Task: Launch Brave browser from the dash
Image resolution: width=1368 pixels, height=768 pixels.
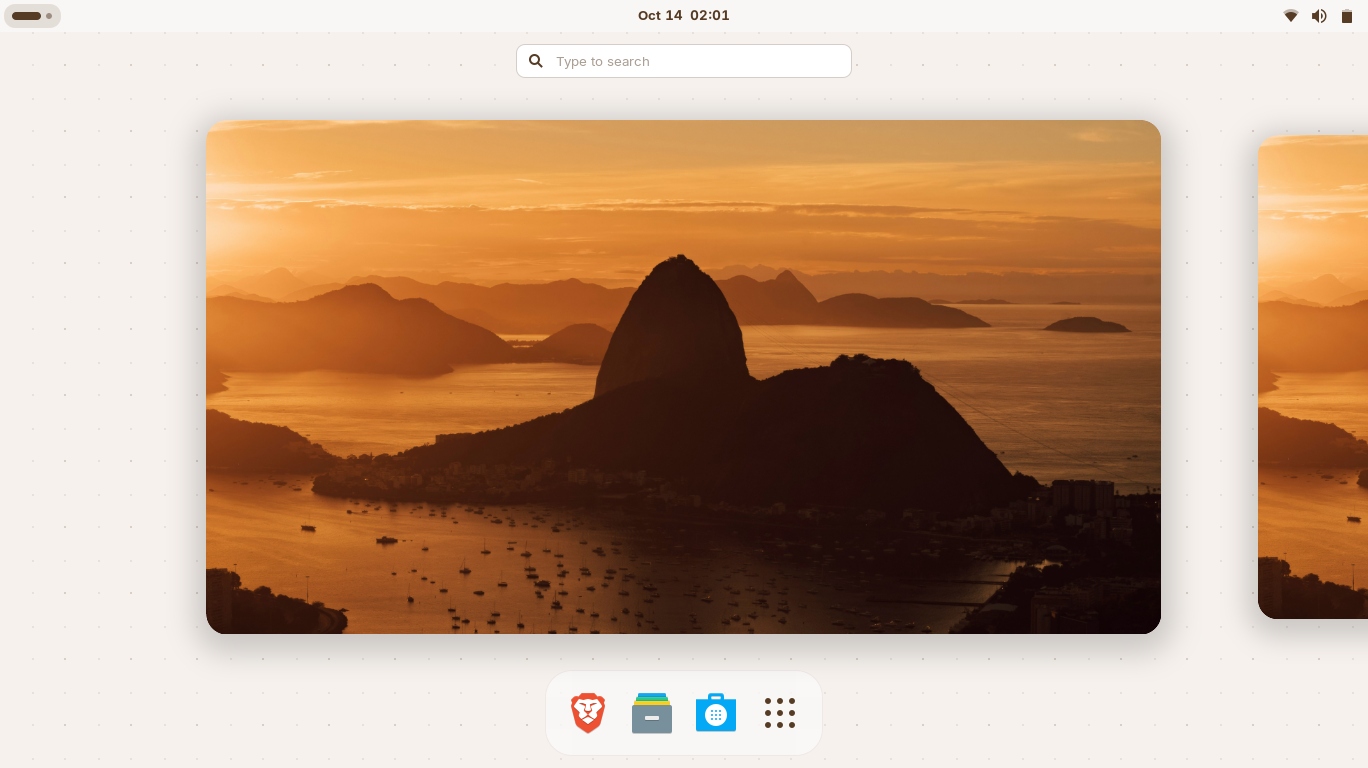Action: (588, 713)
